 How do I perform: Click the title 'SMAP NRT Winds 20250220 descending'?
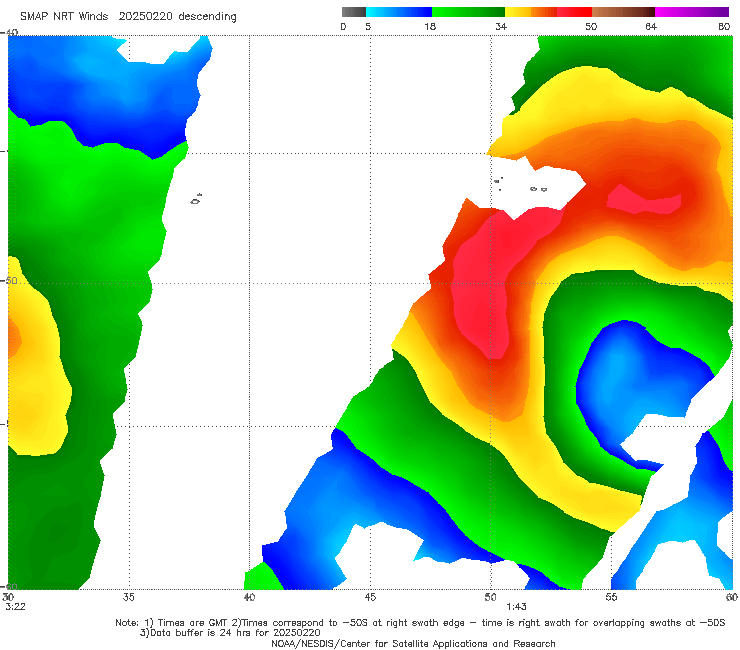click(128, 17)
